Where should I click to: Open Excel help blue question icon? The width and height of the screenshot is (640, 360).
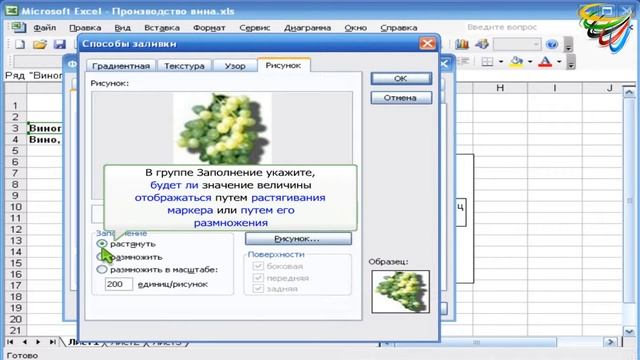pyautogui.click(x=551, y=44)
